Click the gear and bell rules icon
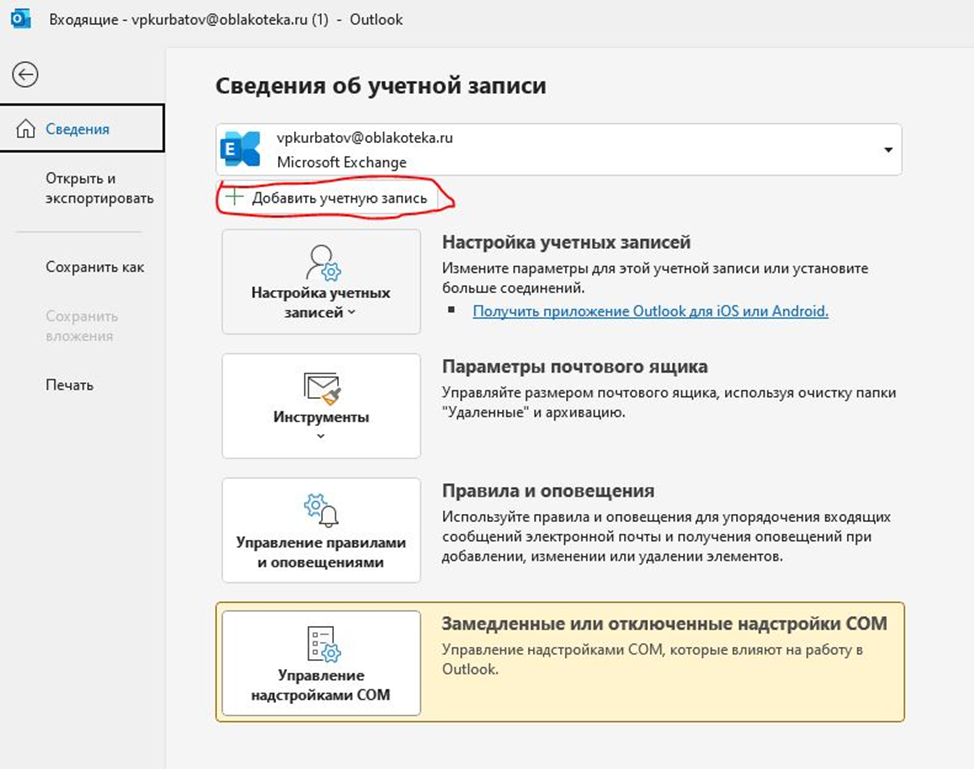 322,510
